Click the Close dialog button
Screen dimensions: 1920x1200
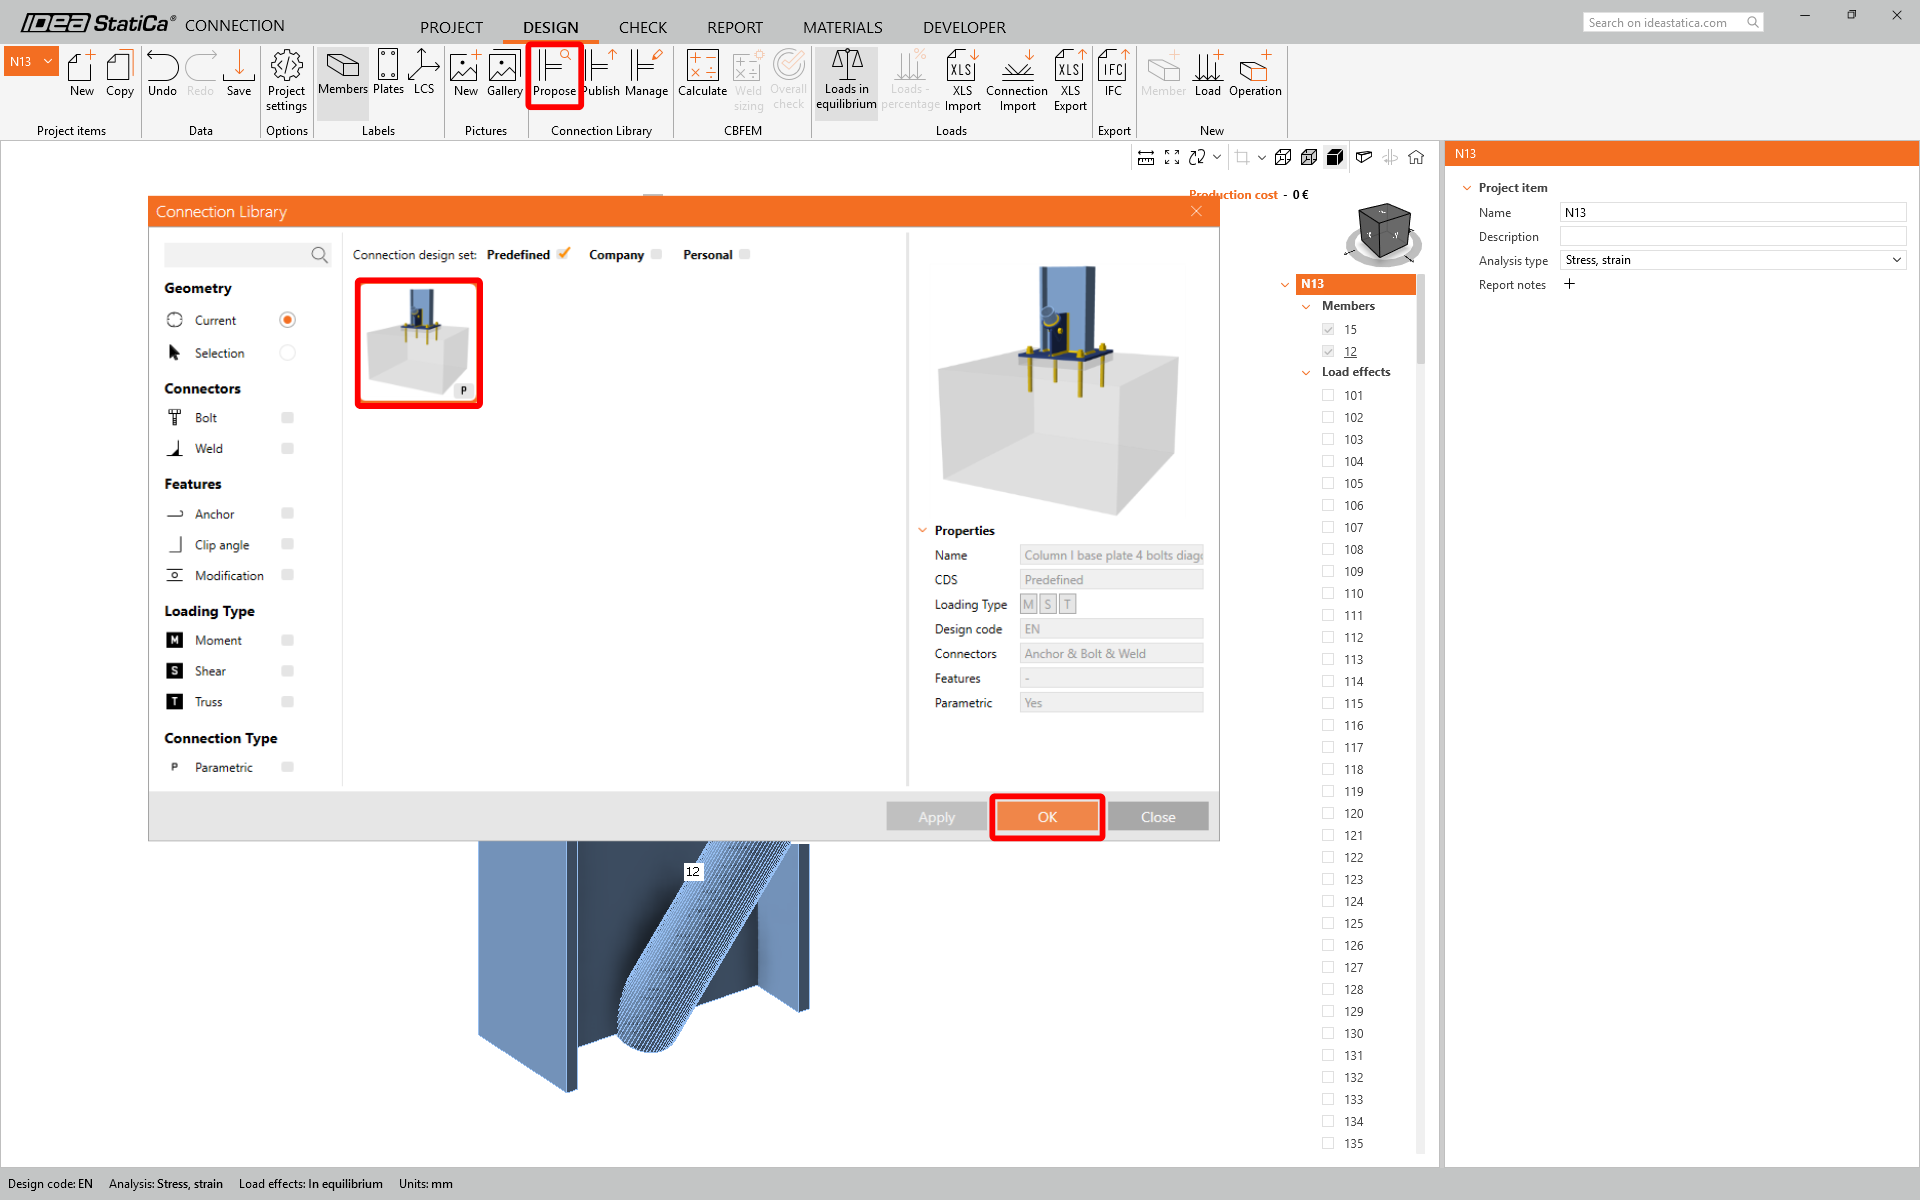pyautogui.click(x=1157, y=817)
